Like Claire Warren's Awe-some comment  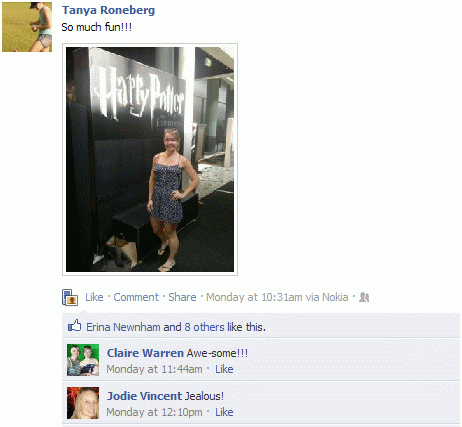coord(224,369)
